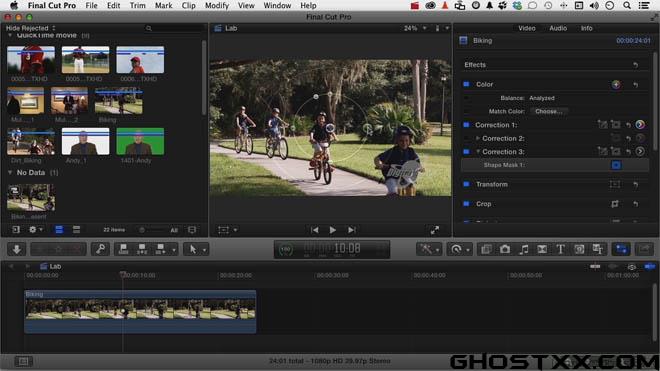The height and width of the screenshot is (371, 660).
Task: Switch to the Audio inspector tab
Action: (558, 28)
